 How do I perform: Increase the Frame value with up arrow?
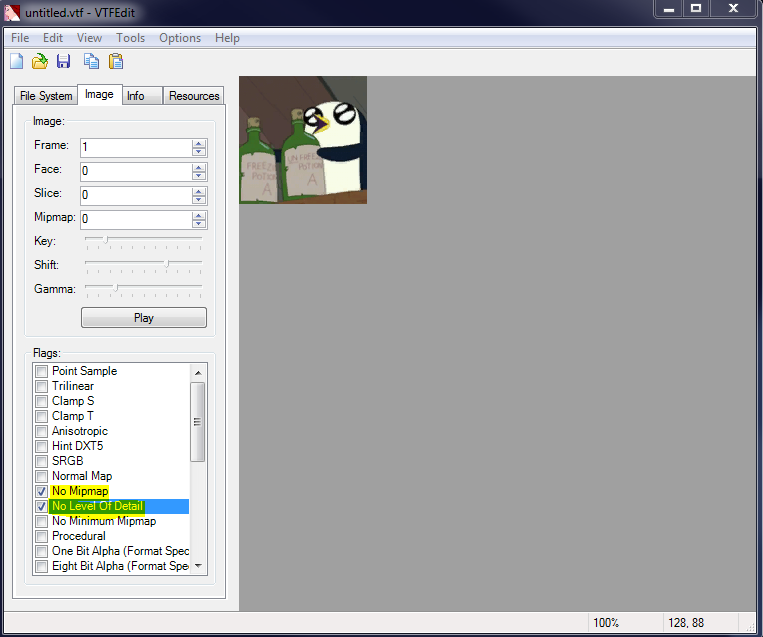199,143
